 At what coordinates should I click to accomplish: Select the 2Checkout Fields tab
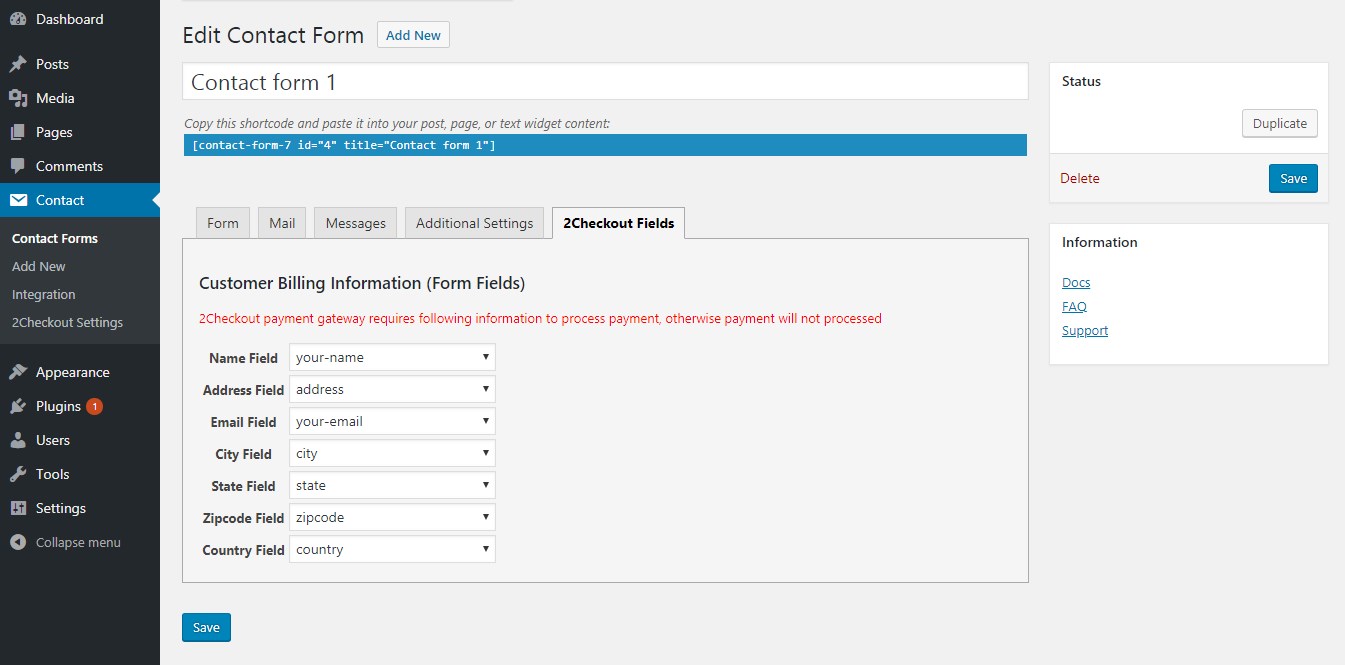[x=618, y=223]
